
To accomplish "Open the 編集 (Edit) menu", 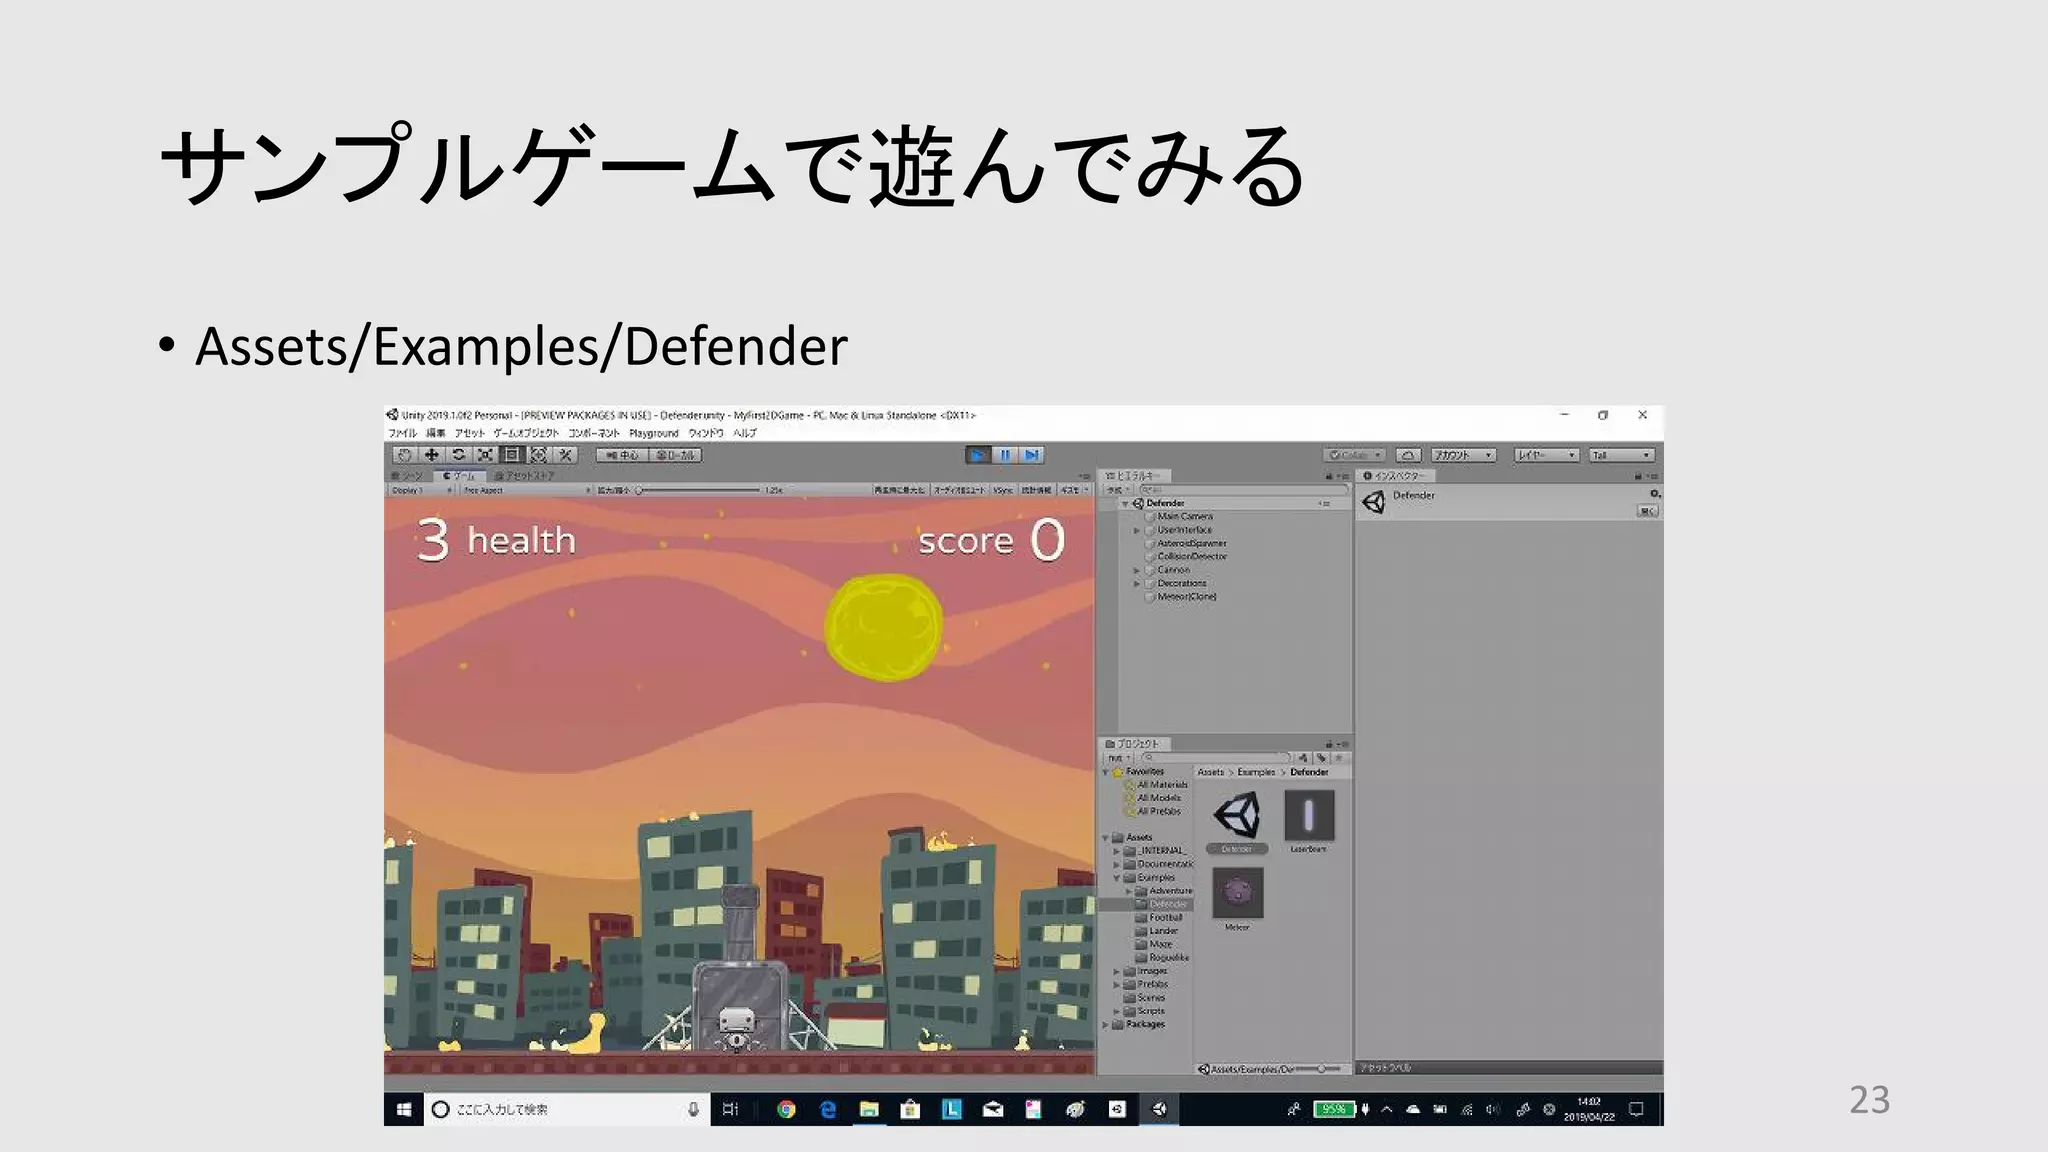I will [436, 433].
